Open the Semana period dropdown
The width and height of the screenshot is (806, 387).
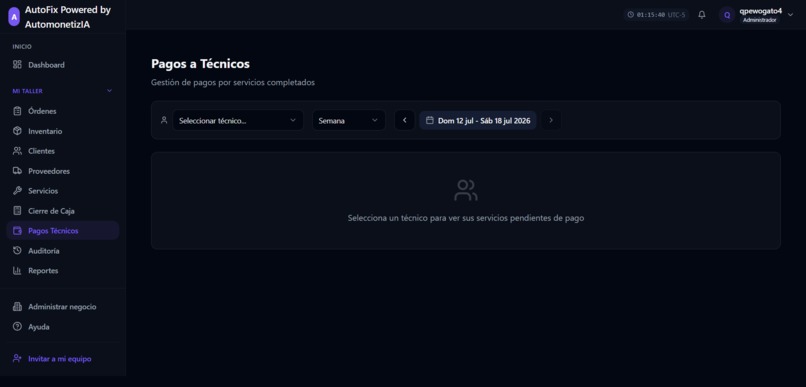coord(349,120)
